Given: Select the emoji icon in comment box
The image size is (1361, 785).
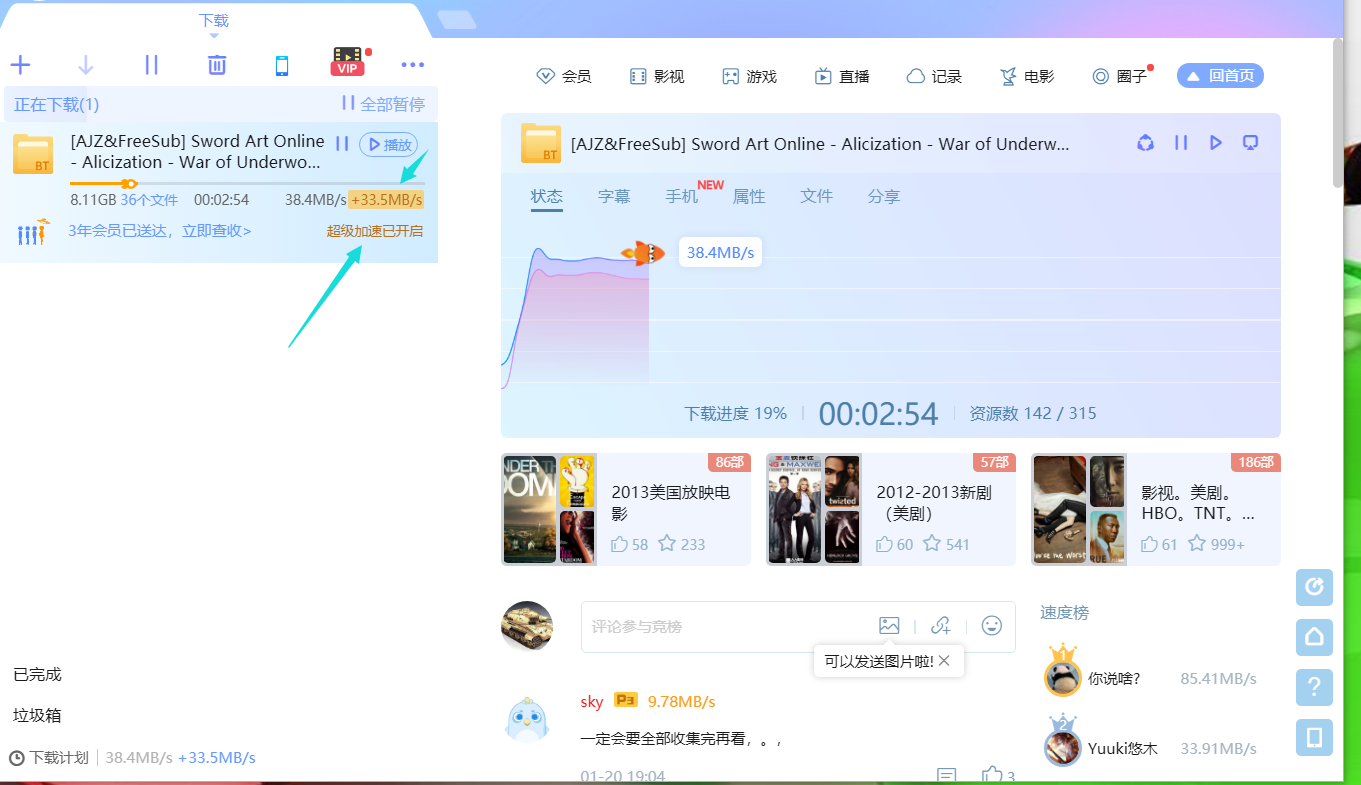Looking at the screenshot, I should pos(991,624).
